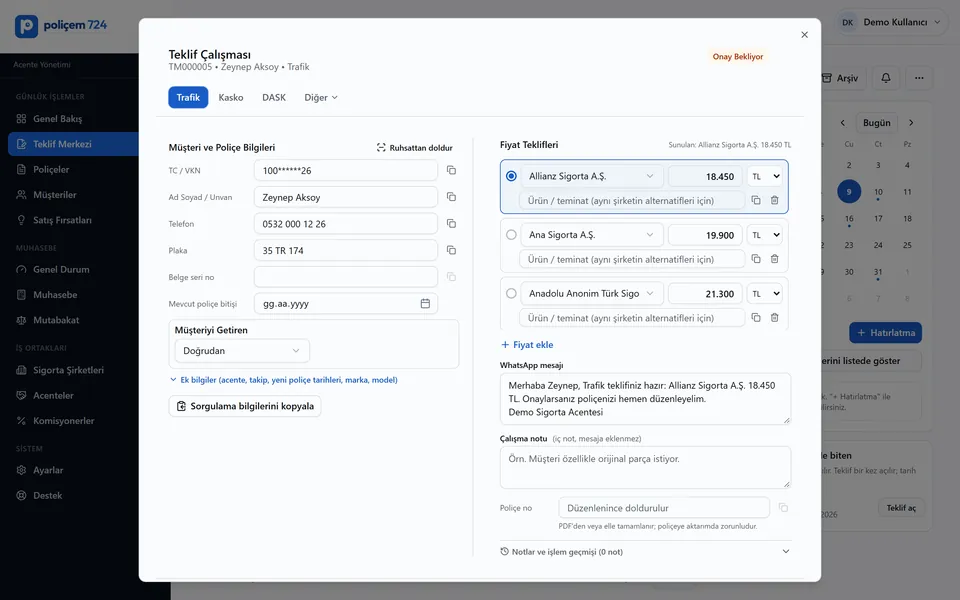Click the Hatırlatma button in background
The image size is (960, 600).
pos(885,332)
